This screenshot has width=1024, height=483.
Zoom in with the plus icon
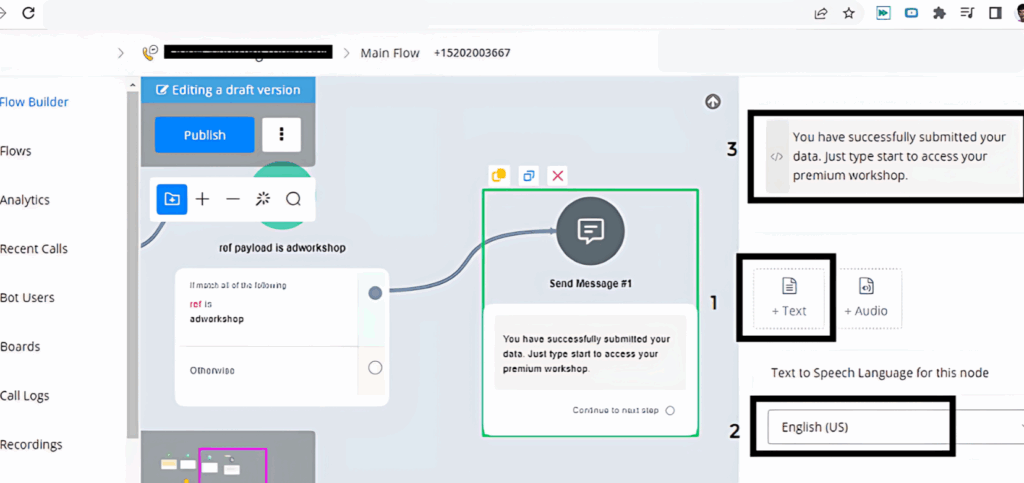point(202,199)
